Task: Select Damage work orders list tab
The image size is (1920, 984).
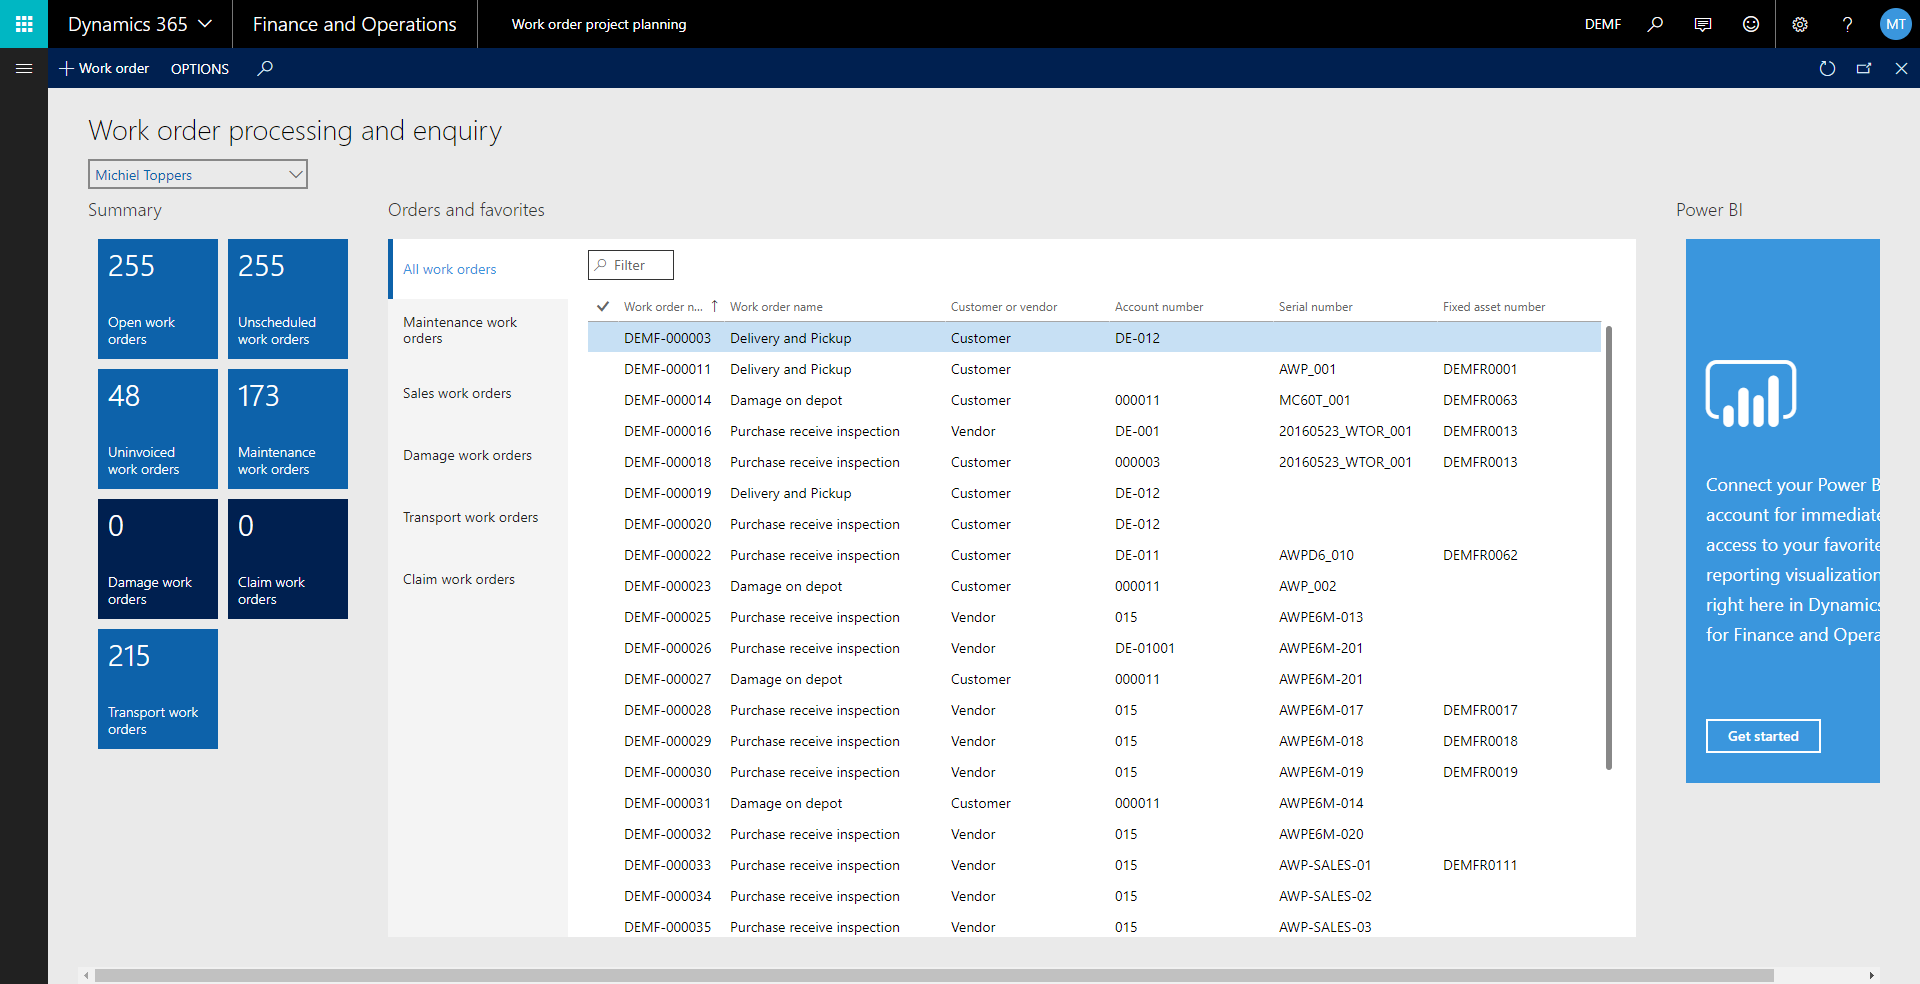Action: [x=478, y=455]
